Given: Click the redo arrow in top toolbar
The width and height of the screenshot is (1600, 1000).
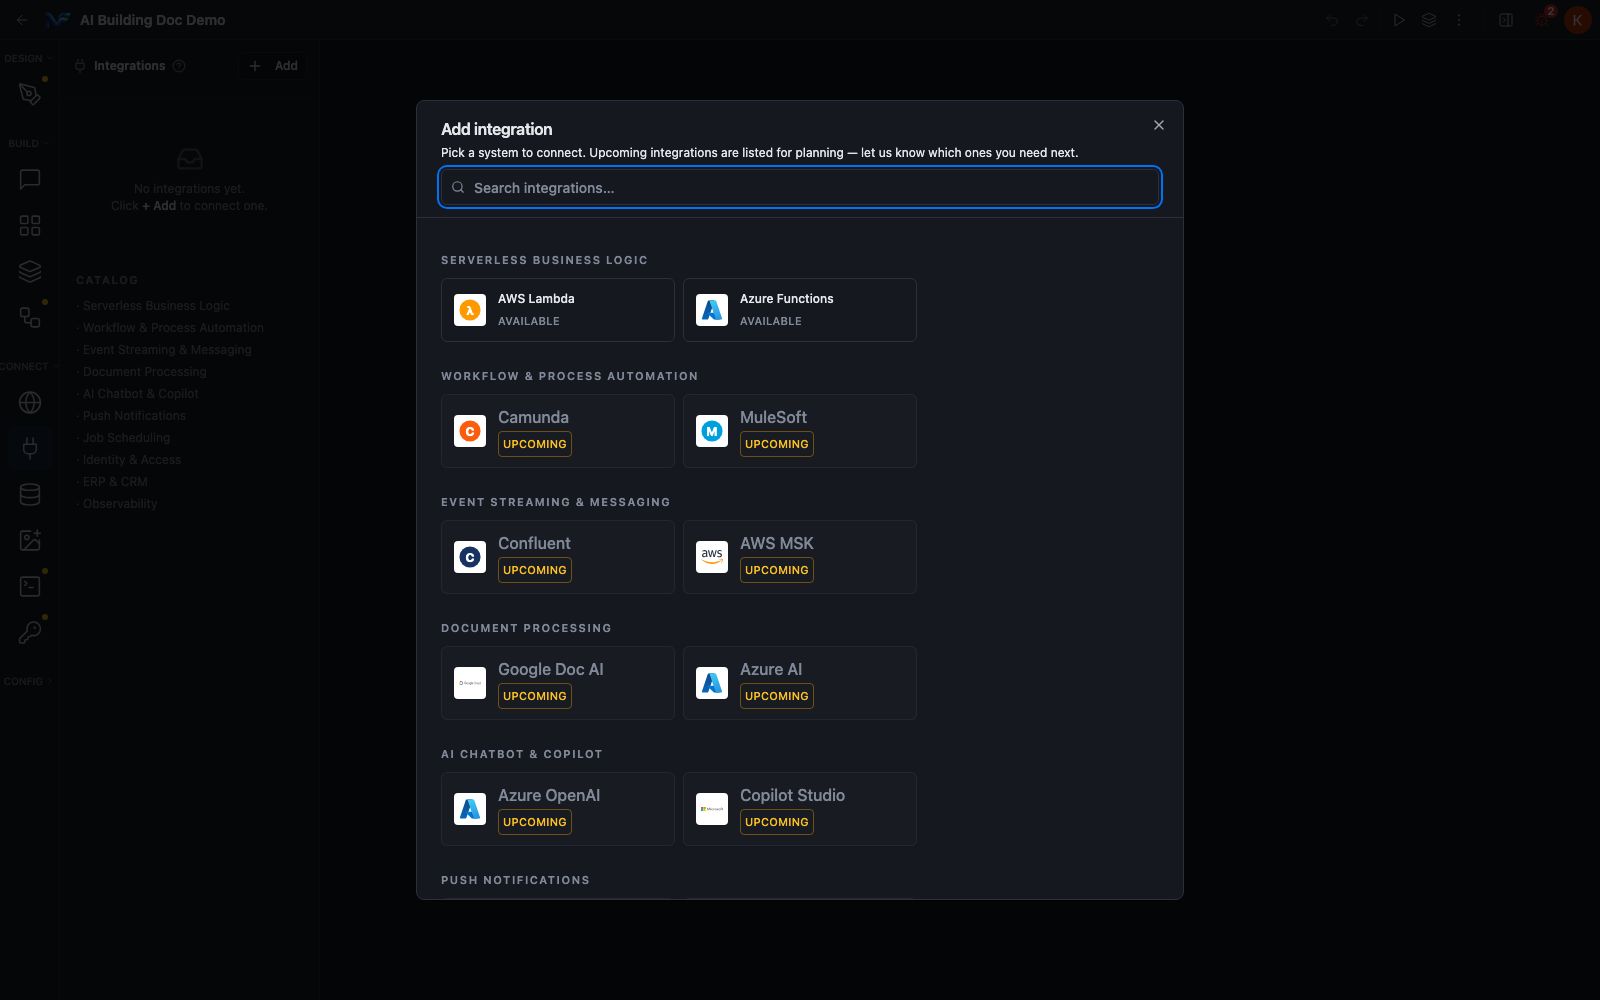Looking at the screenshot, I should point(1362,20).
